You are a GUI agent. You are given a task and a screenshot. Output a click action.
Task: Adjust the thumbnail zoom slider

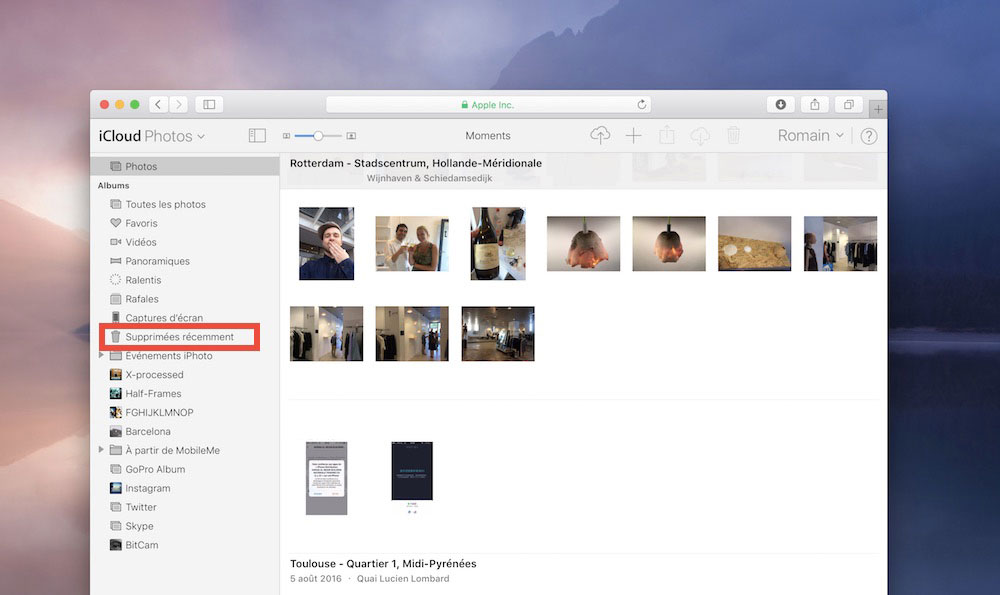(x=318, y=136)
